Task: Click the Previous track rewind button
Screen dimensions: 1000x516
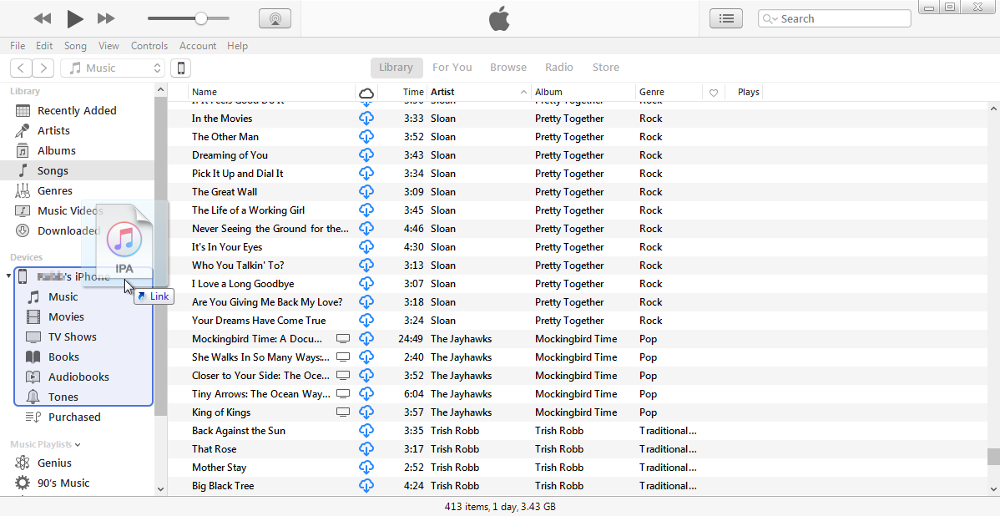Action: (x=43, y=19)
